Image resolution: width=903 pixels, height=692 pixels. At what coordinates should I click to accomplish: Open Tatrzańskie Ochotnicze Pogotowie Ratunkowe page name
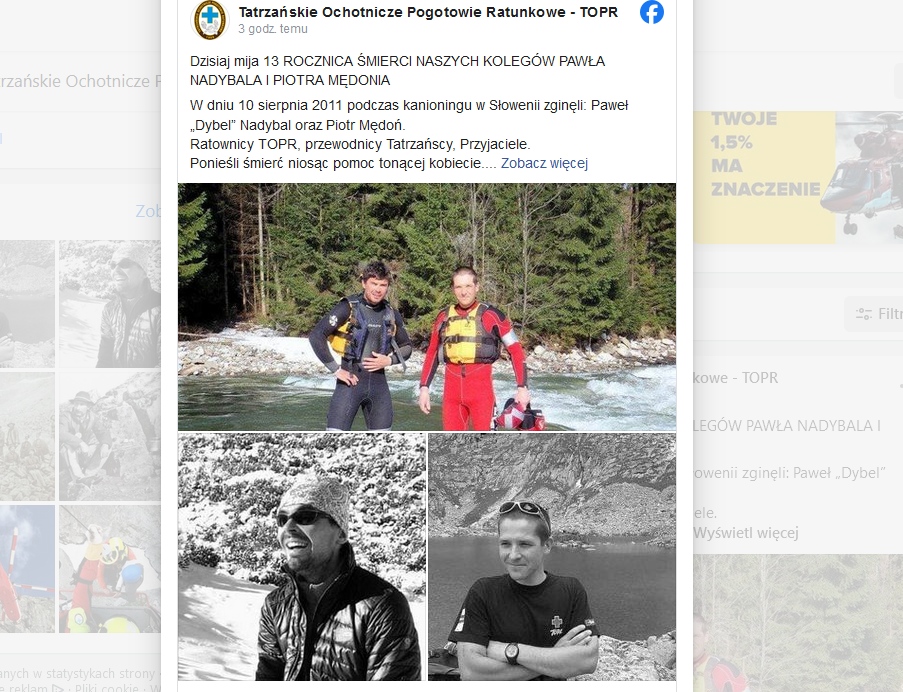tap(428, 12)
